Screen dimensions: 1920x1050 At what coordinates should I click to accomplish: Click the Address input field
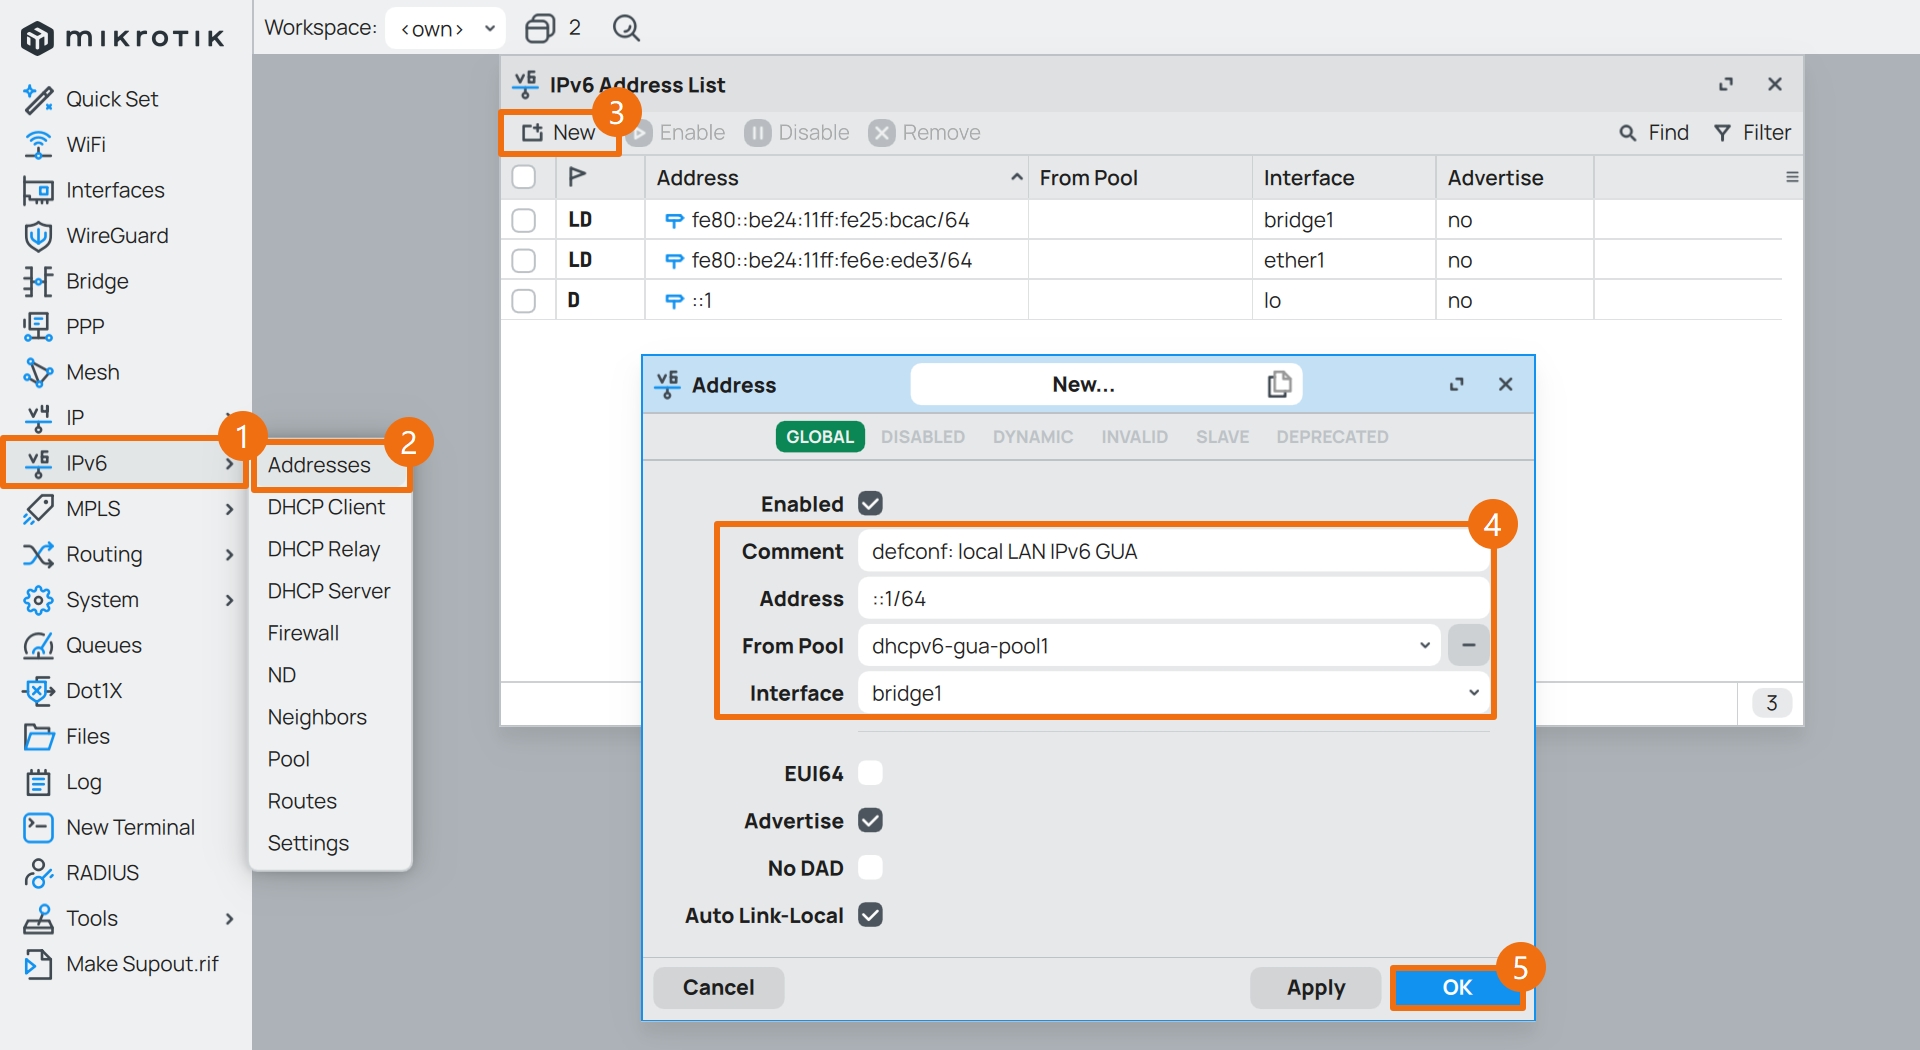coord(1173,599)
